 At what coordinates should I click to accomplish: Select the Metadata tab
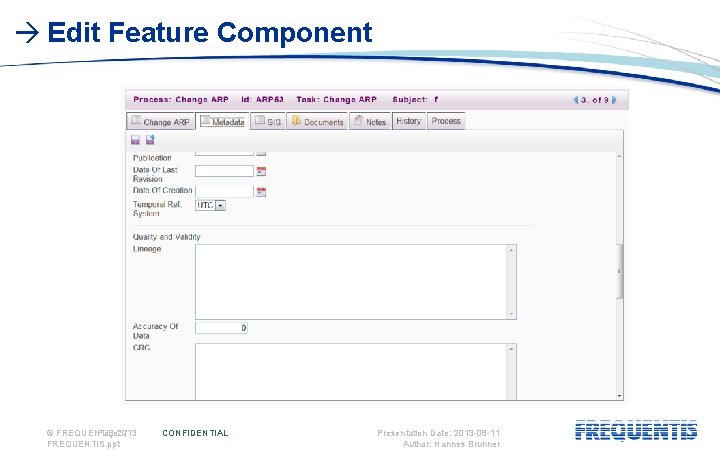[x=222, y=121]
